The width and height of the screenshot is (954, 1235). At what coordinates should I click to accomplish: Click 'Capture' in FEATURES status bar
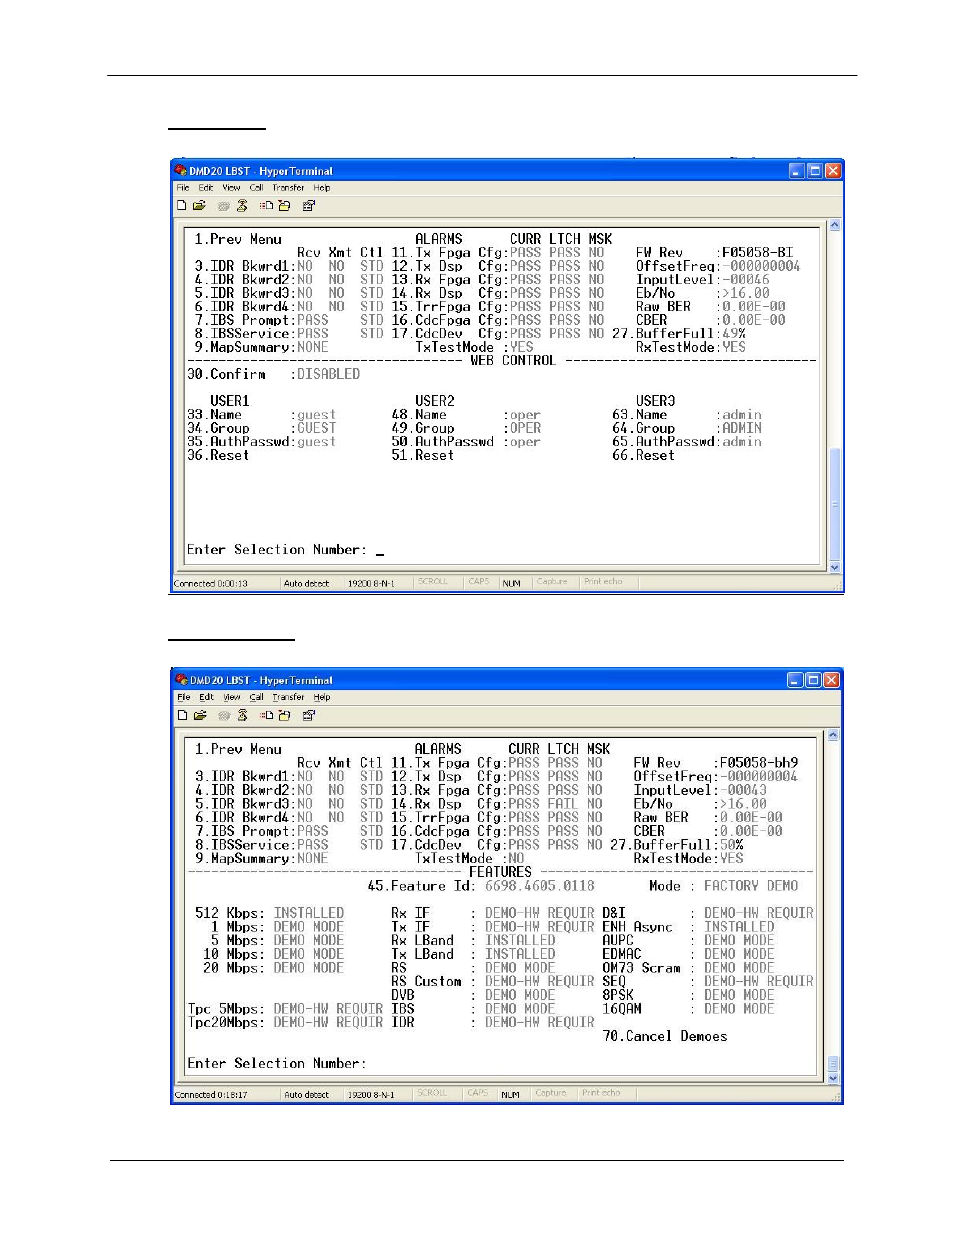coord(551,1093)
